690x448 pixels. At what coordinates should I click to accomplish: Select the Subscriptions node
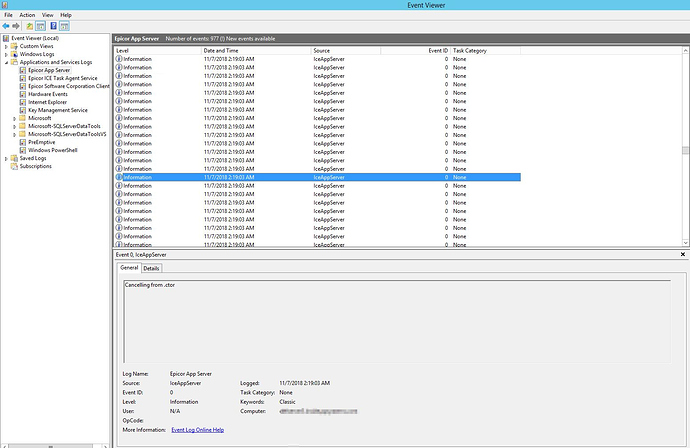pyautogui.click(x=36, y=166)
